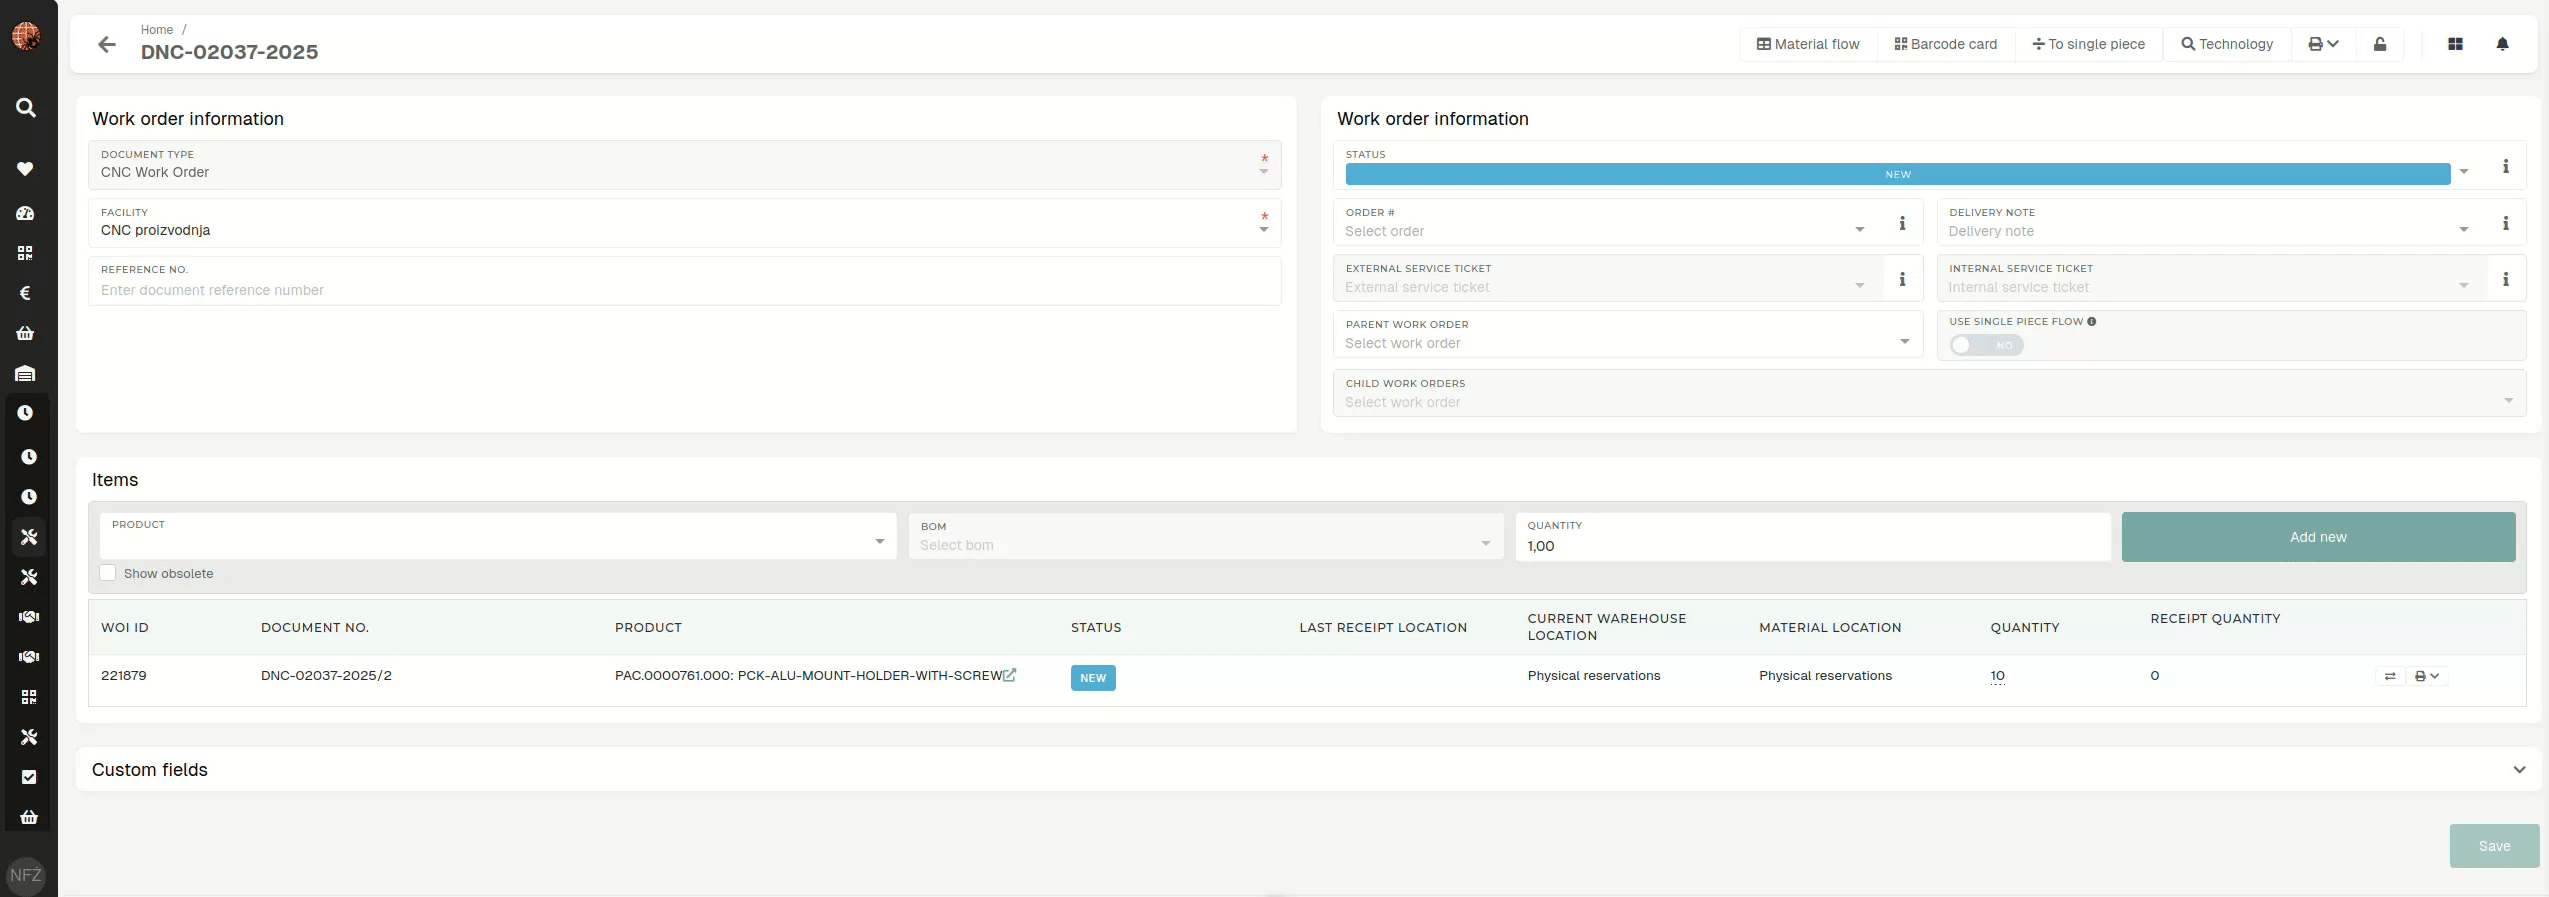Open the Status dropdown arrow
This screenshot has width=2549, height=897.
point(2464,172)
